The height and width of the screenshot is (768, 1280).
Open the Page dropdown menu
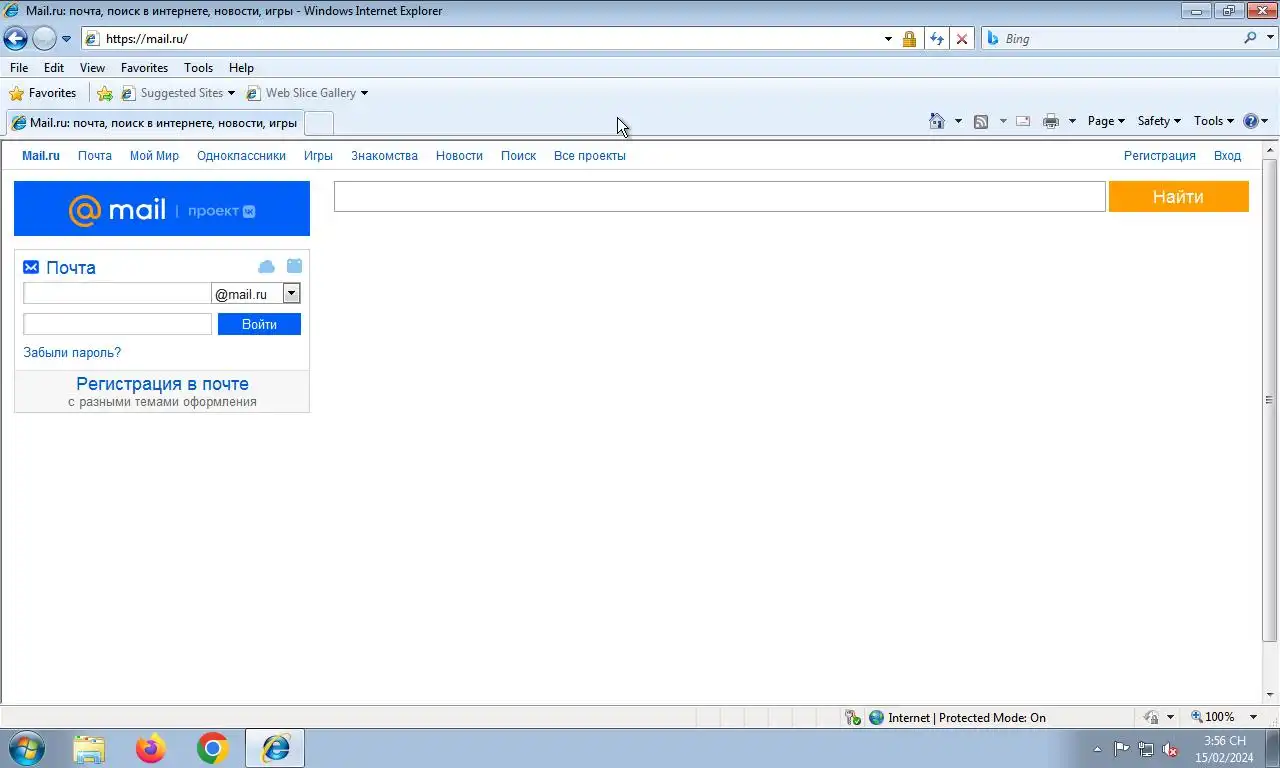(x=1106, y=121)
